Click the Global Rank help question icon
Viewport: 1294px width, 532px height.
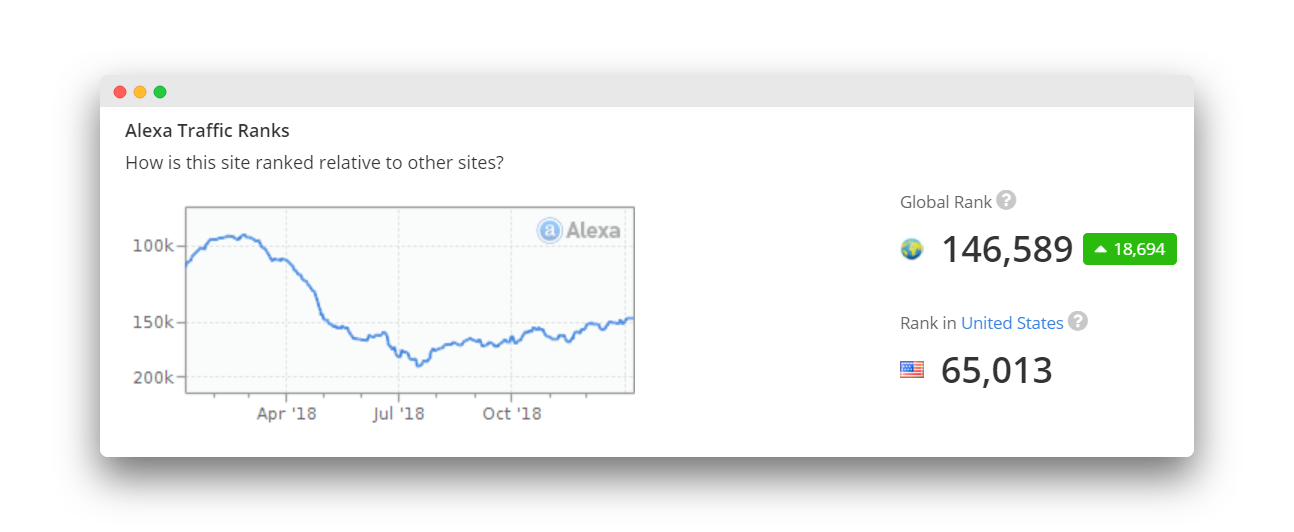[1006, 200]
